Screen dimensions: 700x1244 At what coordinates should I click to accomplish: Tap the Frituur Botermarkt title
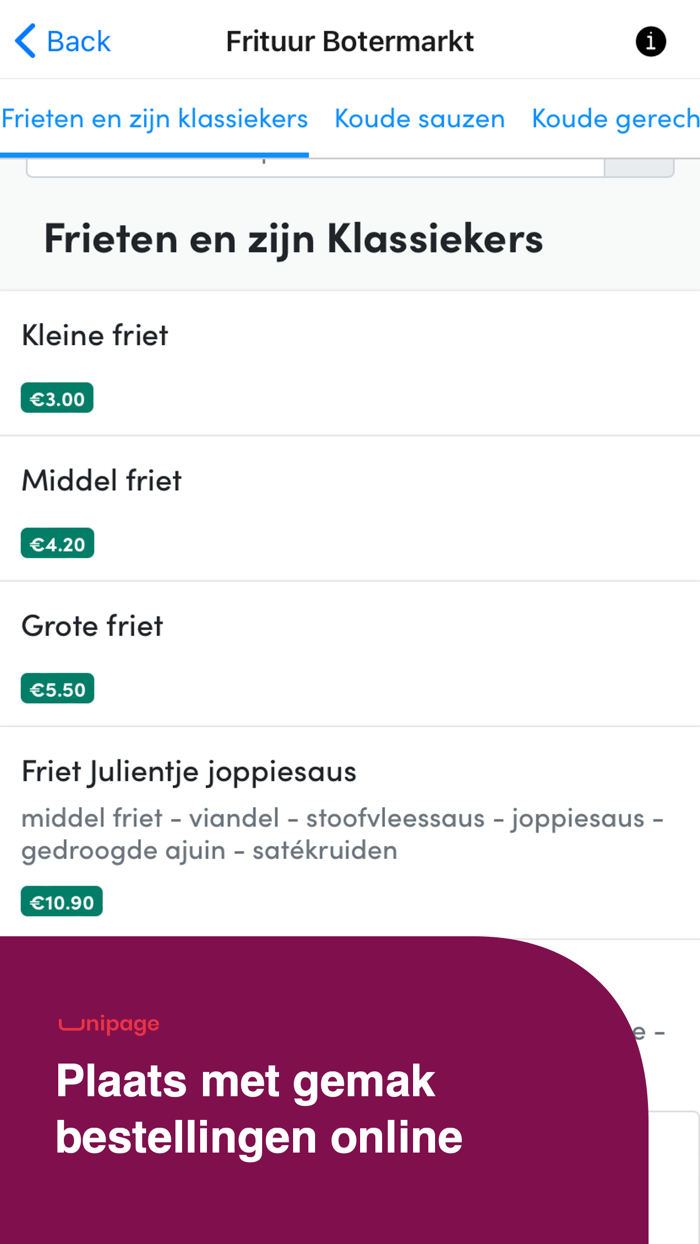point(350,41)
